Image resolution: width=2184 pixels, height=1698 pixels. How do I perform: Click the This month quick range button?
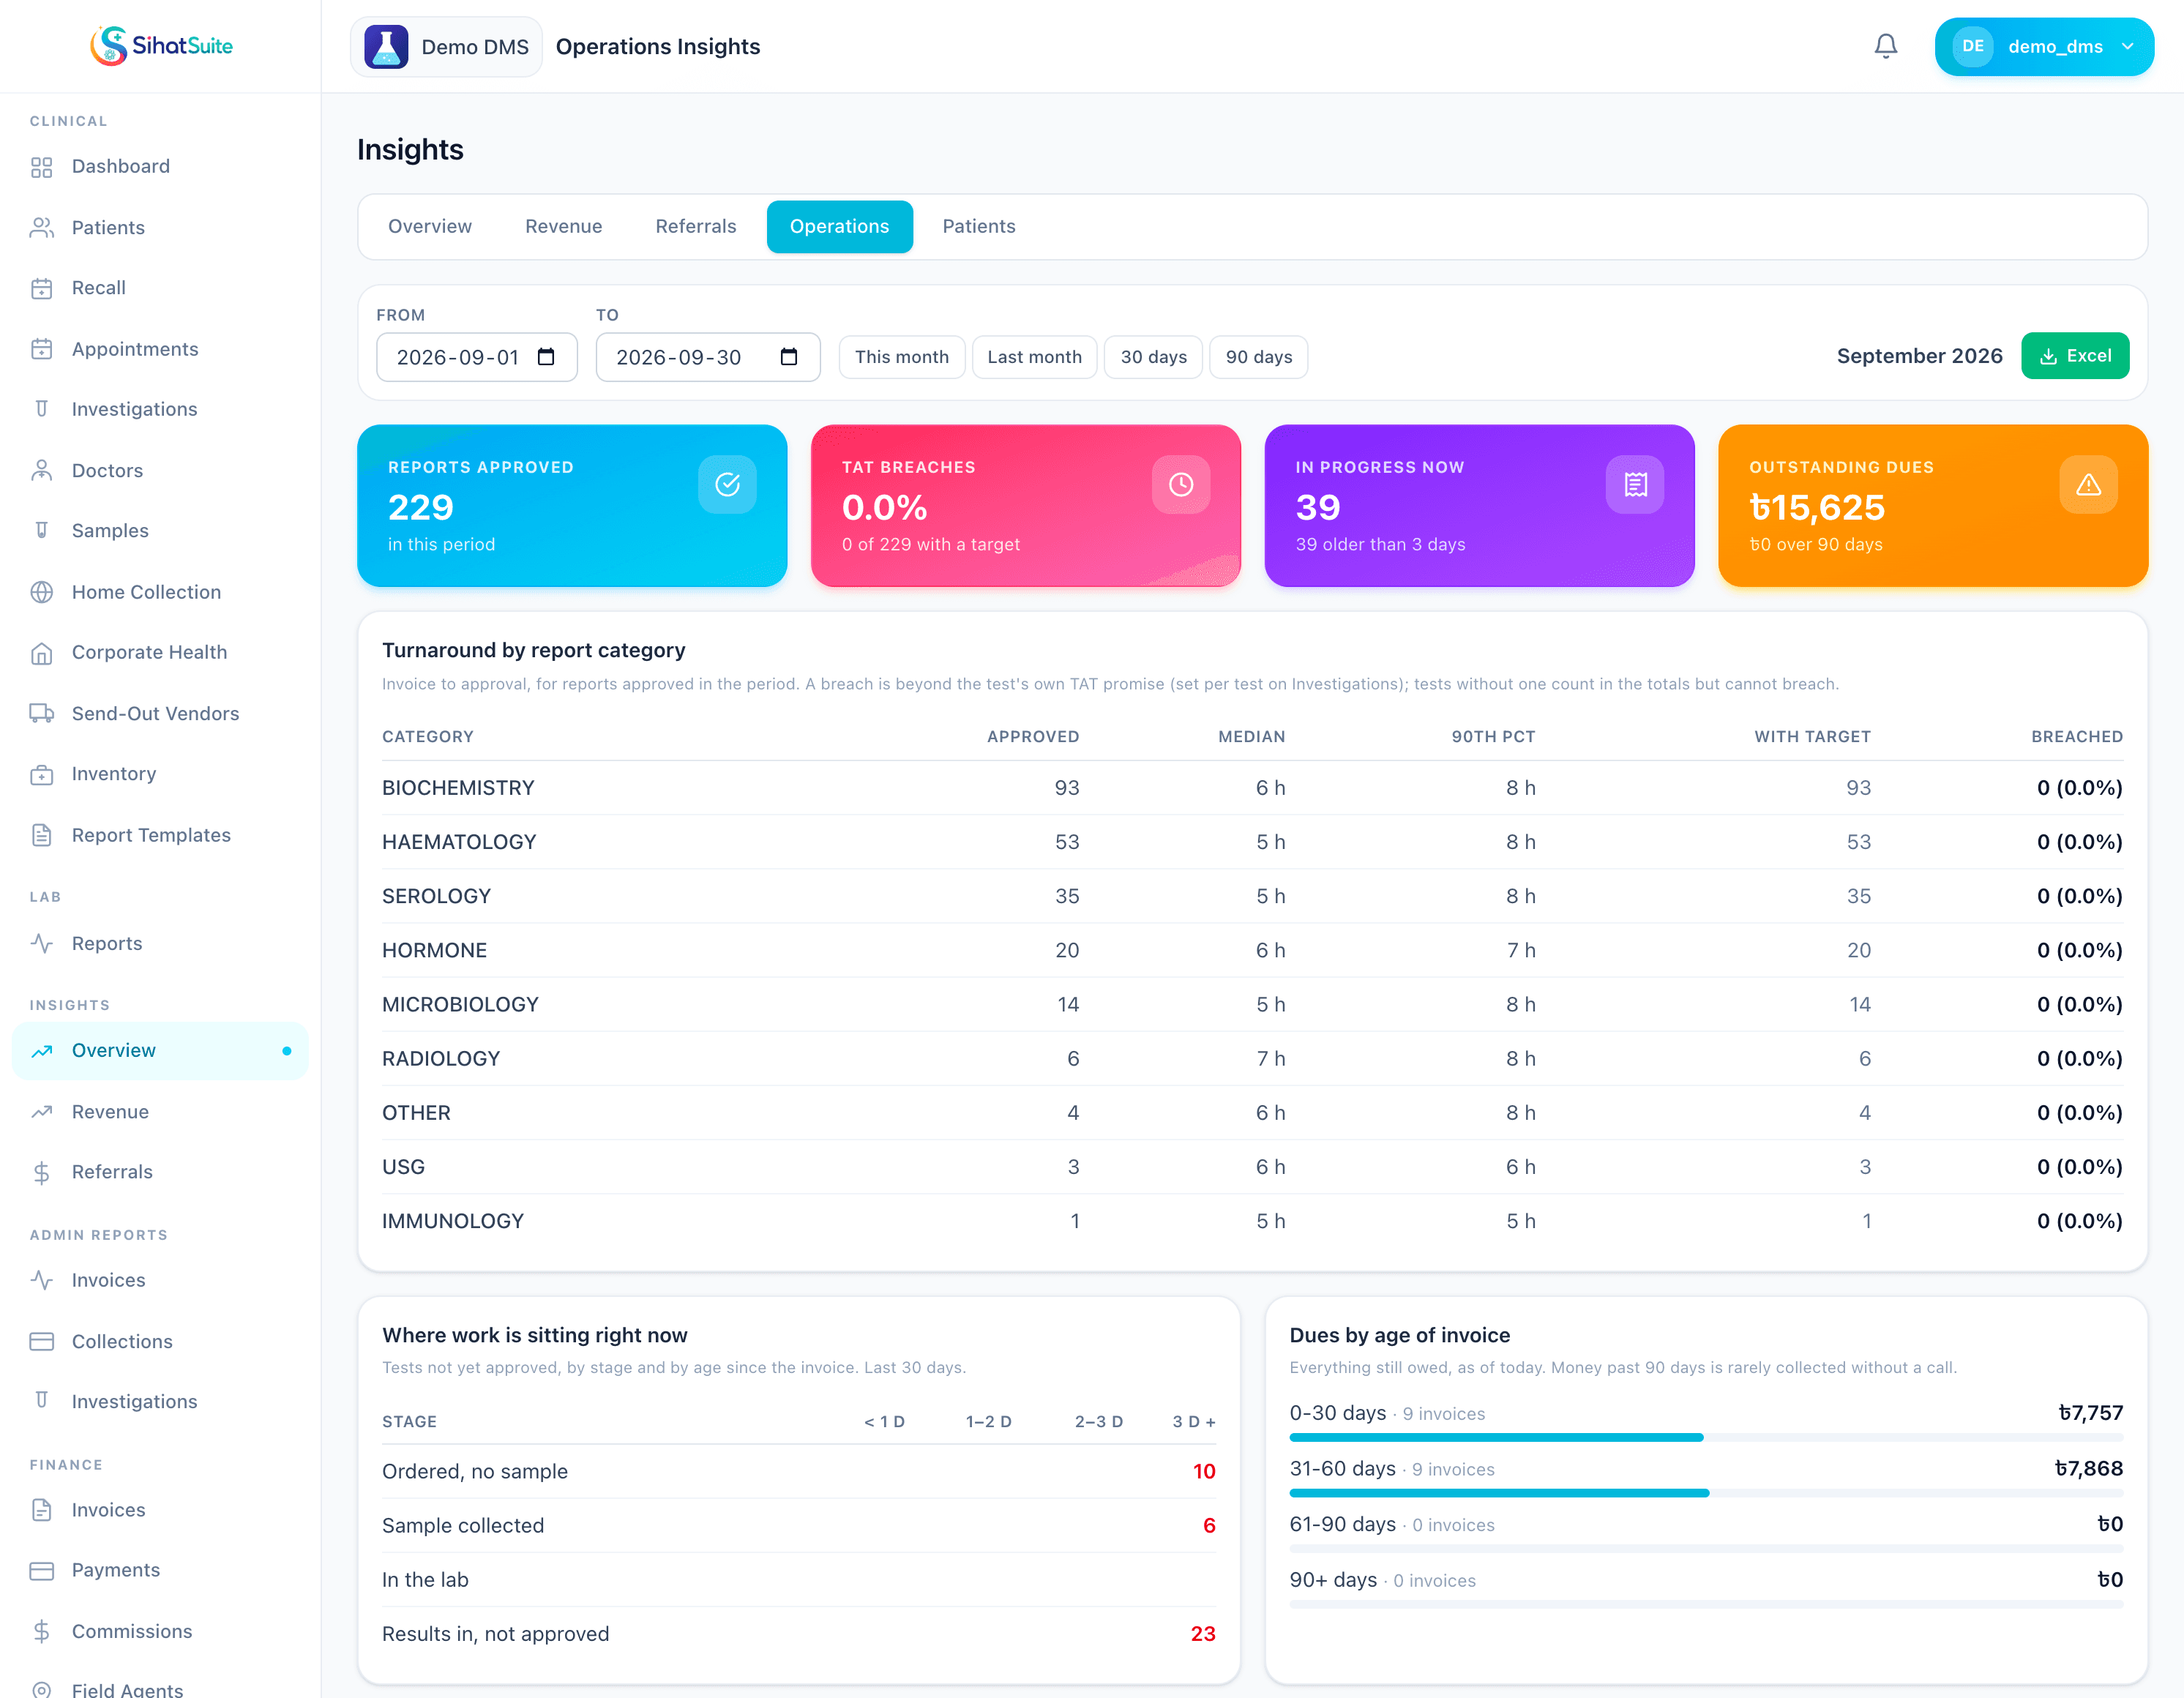[901, 357]
